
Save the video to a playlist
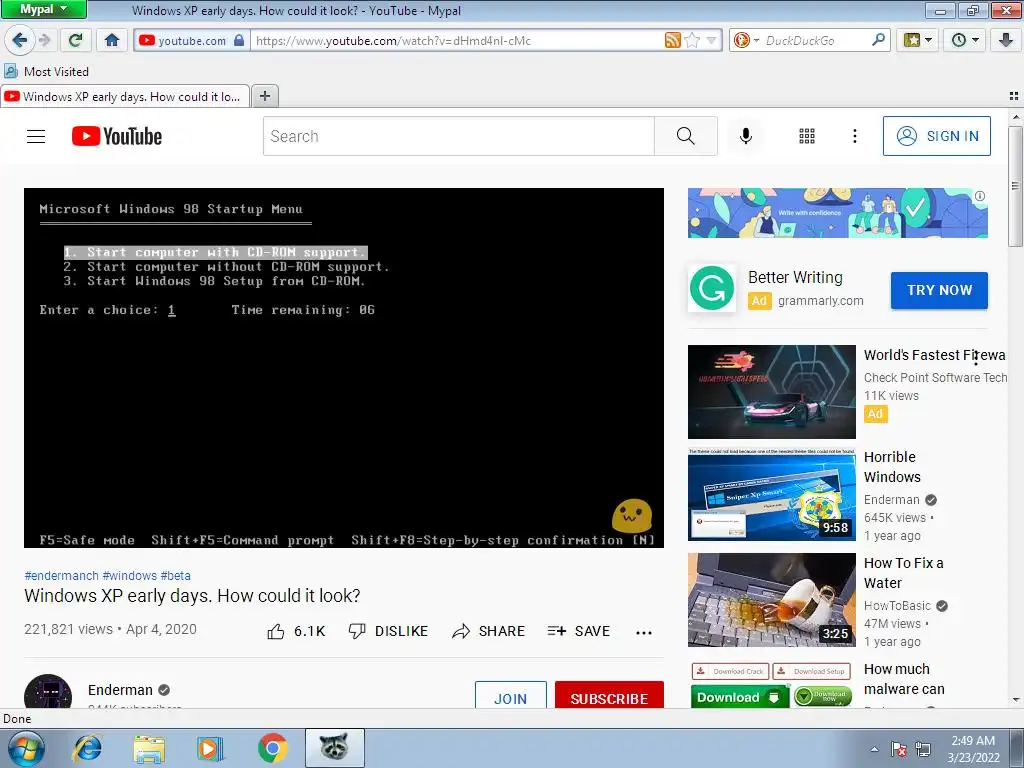tap(579, 632)
